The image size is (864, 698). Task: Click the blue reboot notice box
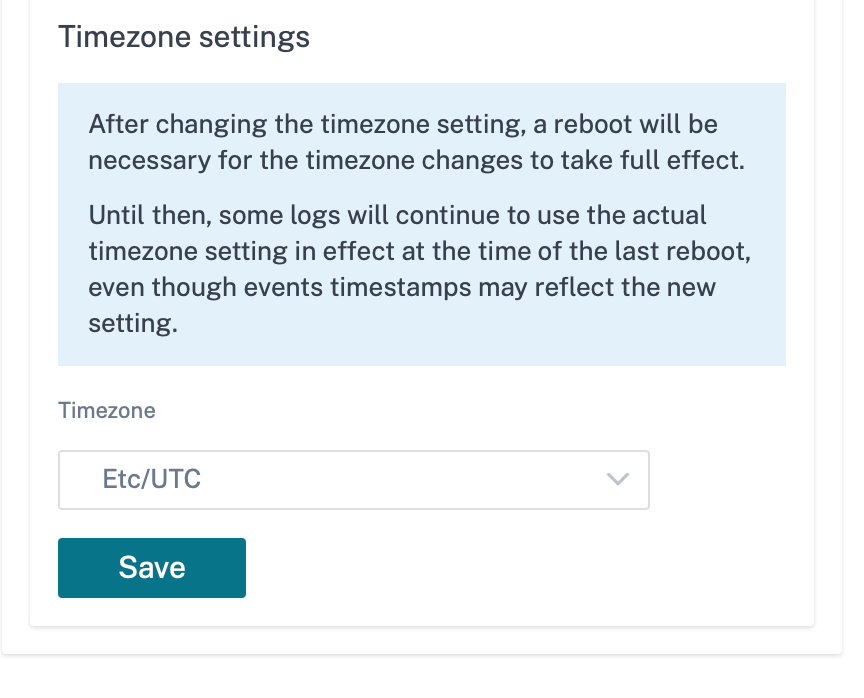[x=422, y=224]
